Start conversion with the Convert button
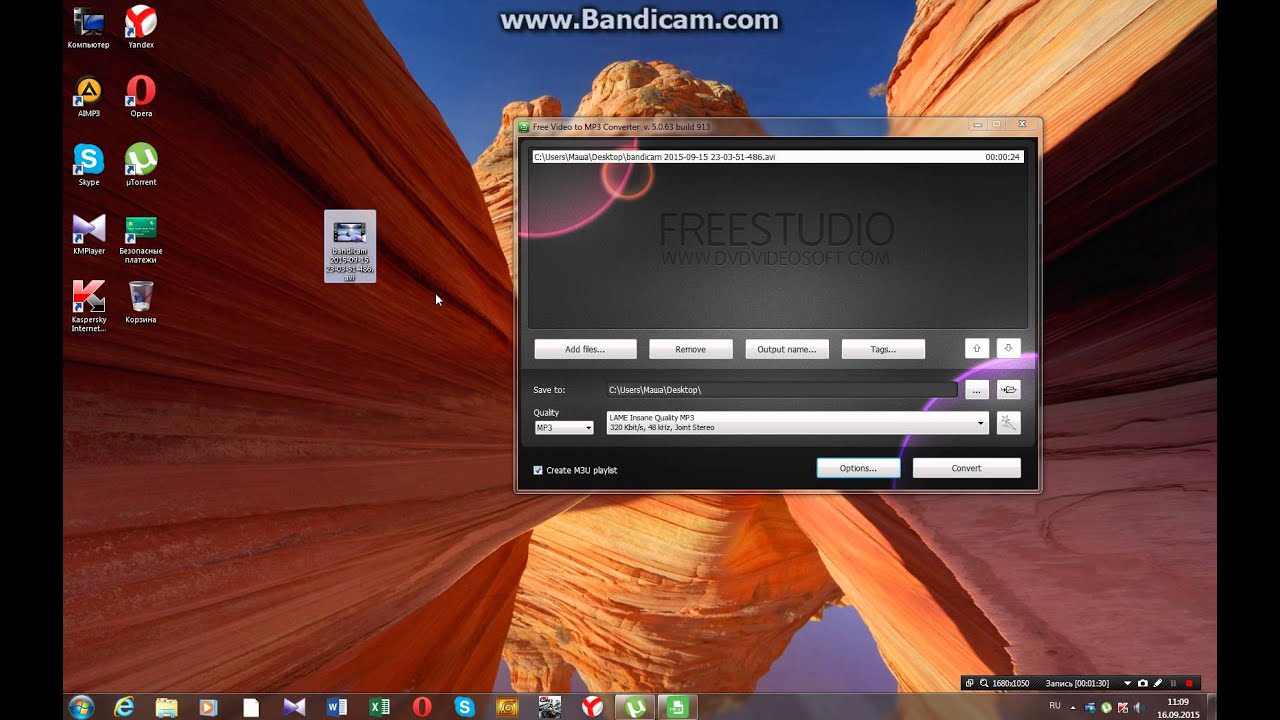Screen dimensions: 1280x720 point(966,468)
